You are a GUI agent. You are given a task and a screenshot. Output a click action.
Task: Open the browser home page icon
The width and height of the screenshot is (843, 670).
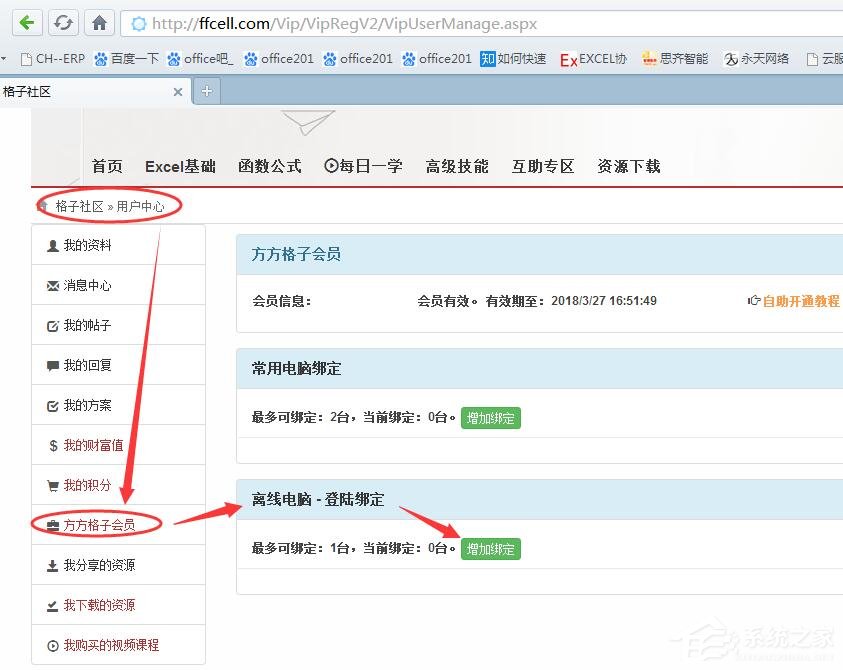point(98,22)
